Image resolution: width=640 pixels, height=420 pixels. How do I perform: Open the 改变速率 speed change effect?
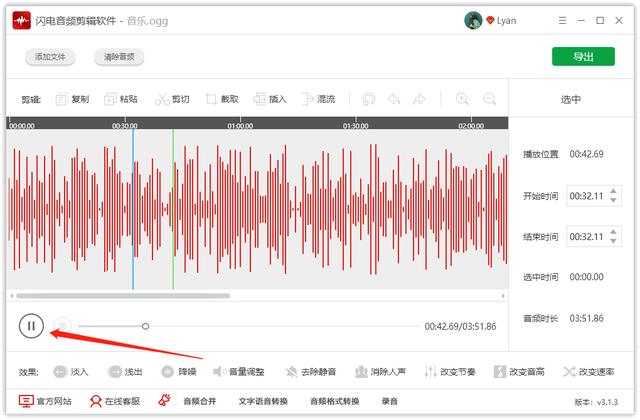[588, 371]
